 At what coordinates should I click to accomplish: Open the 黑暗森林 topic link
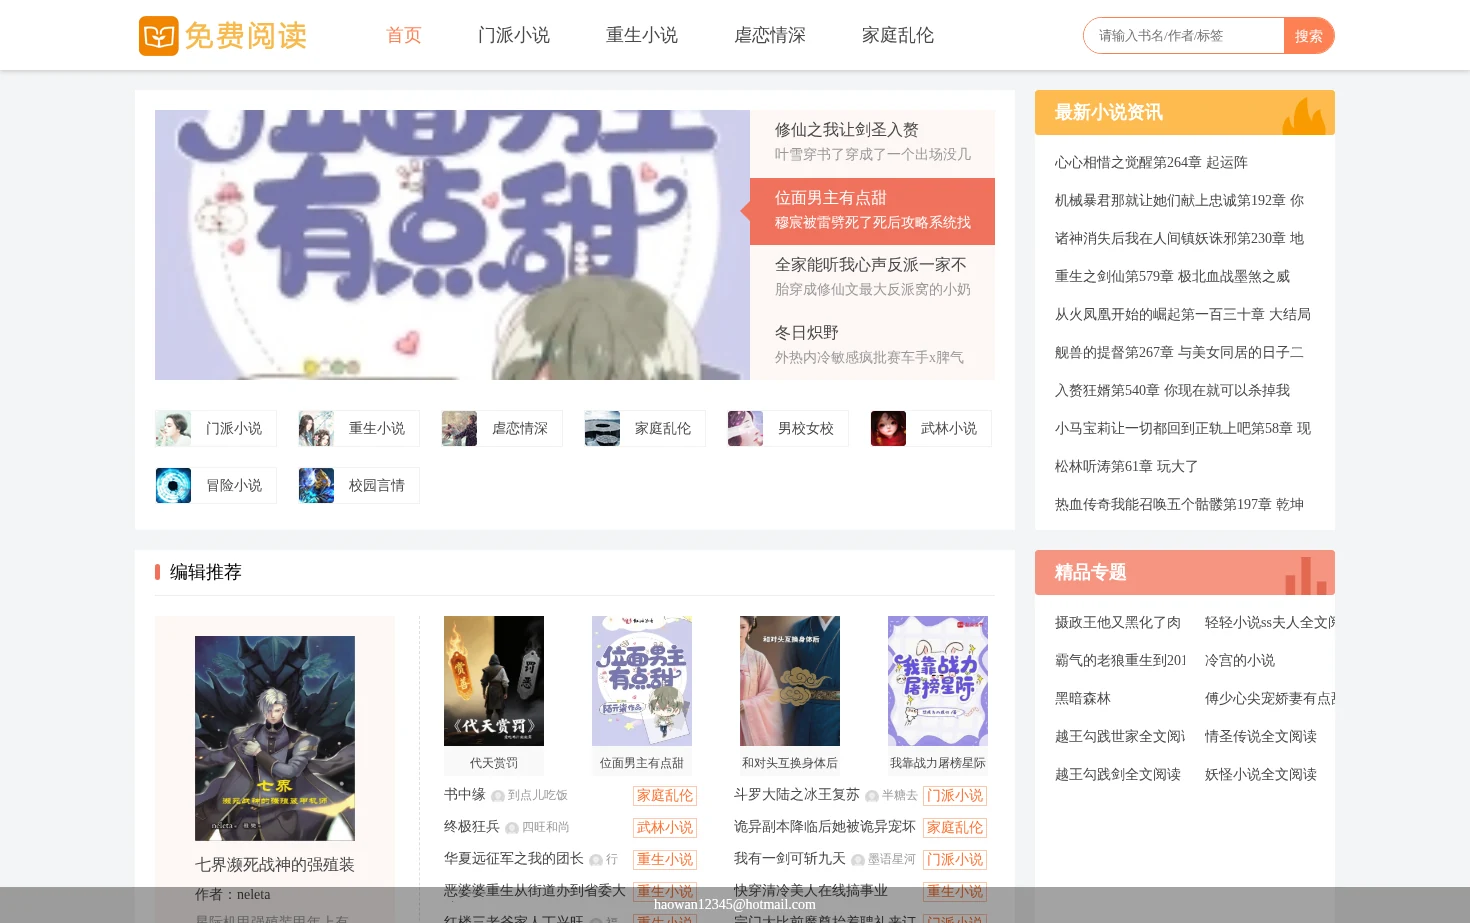[1083, 698]
